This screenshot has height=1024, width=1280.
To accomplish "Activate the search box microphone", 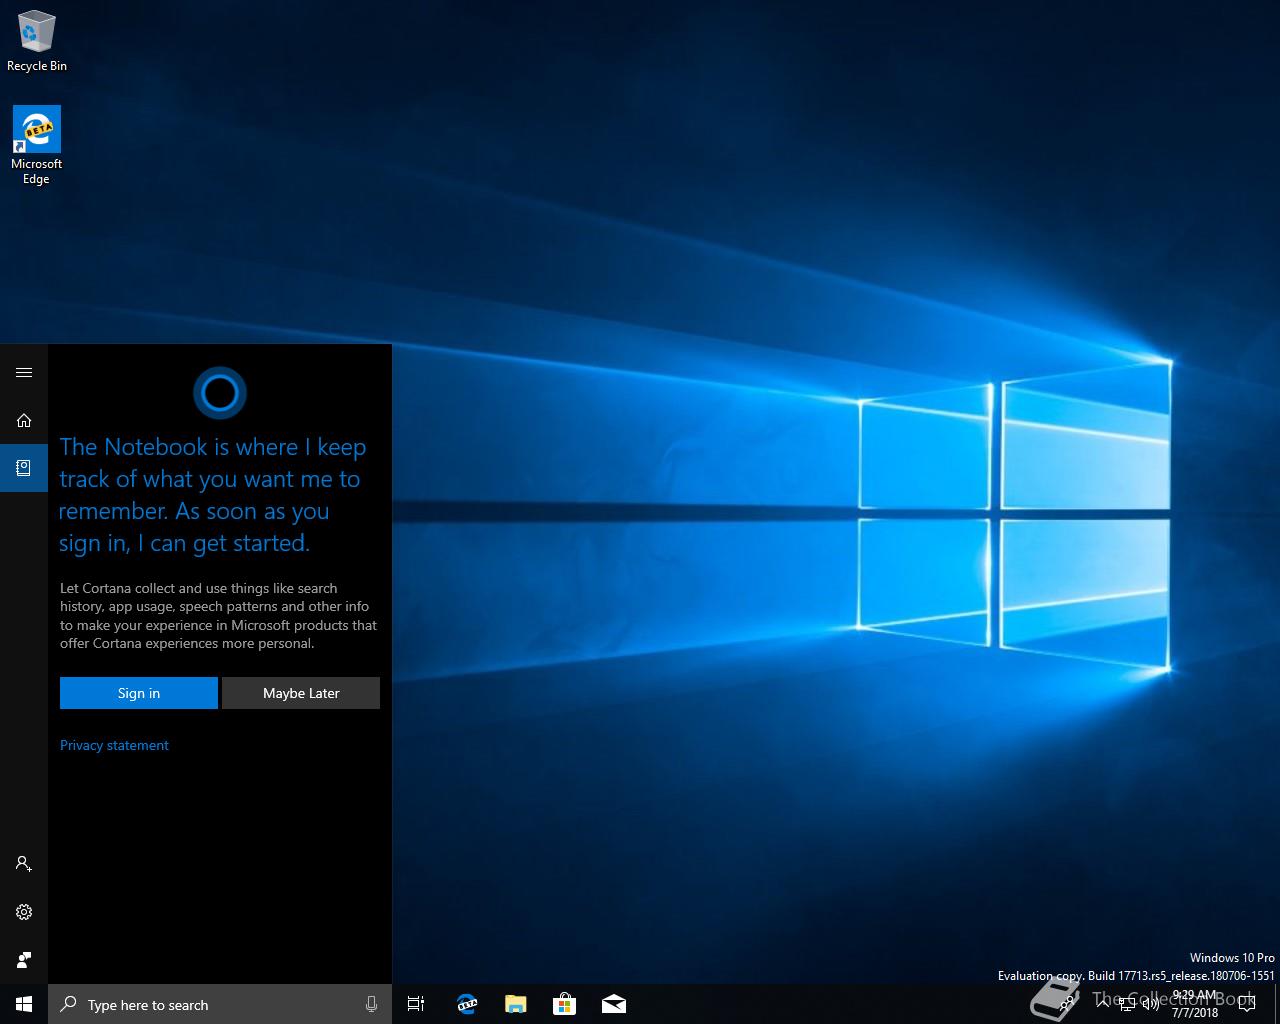I will click(x=371, y=1004).
